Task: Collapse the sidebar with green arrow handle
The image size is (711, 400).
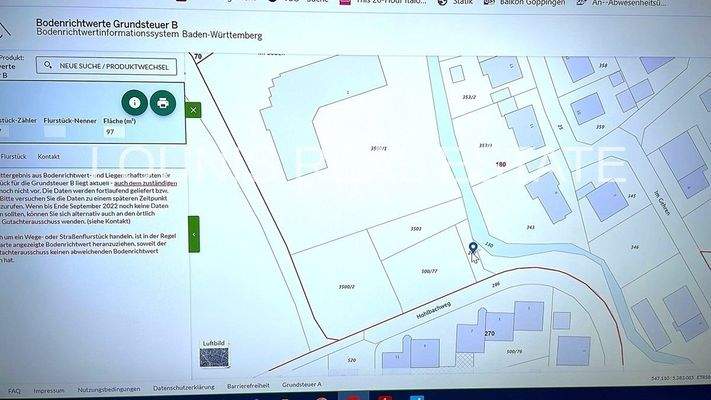Action: (193, 234)
